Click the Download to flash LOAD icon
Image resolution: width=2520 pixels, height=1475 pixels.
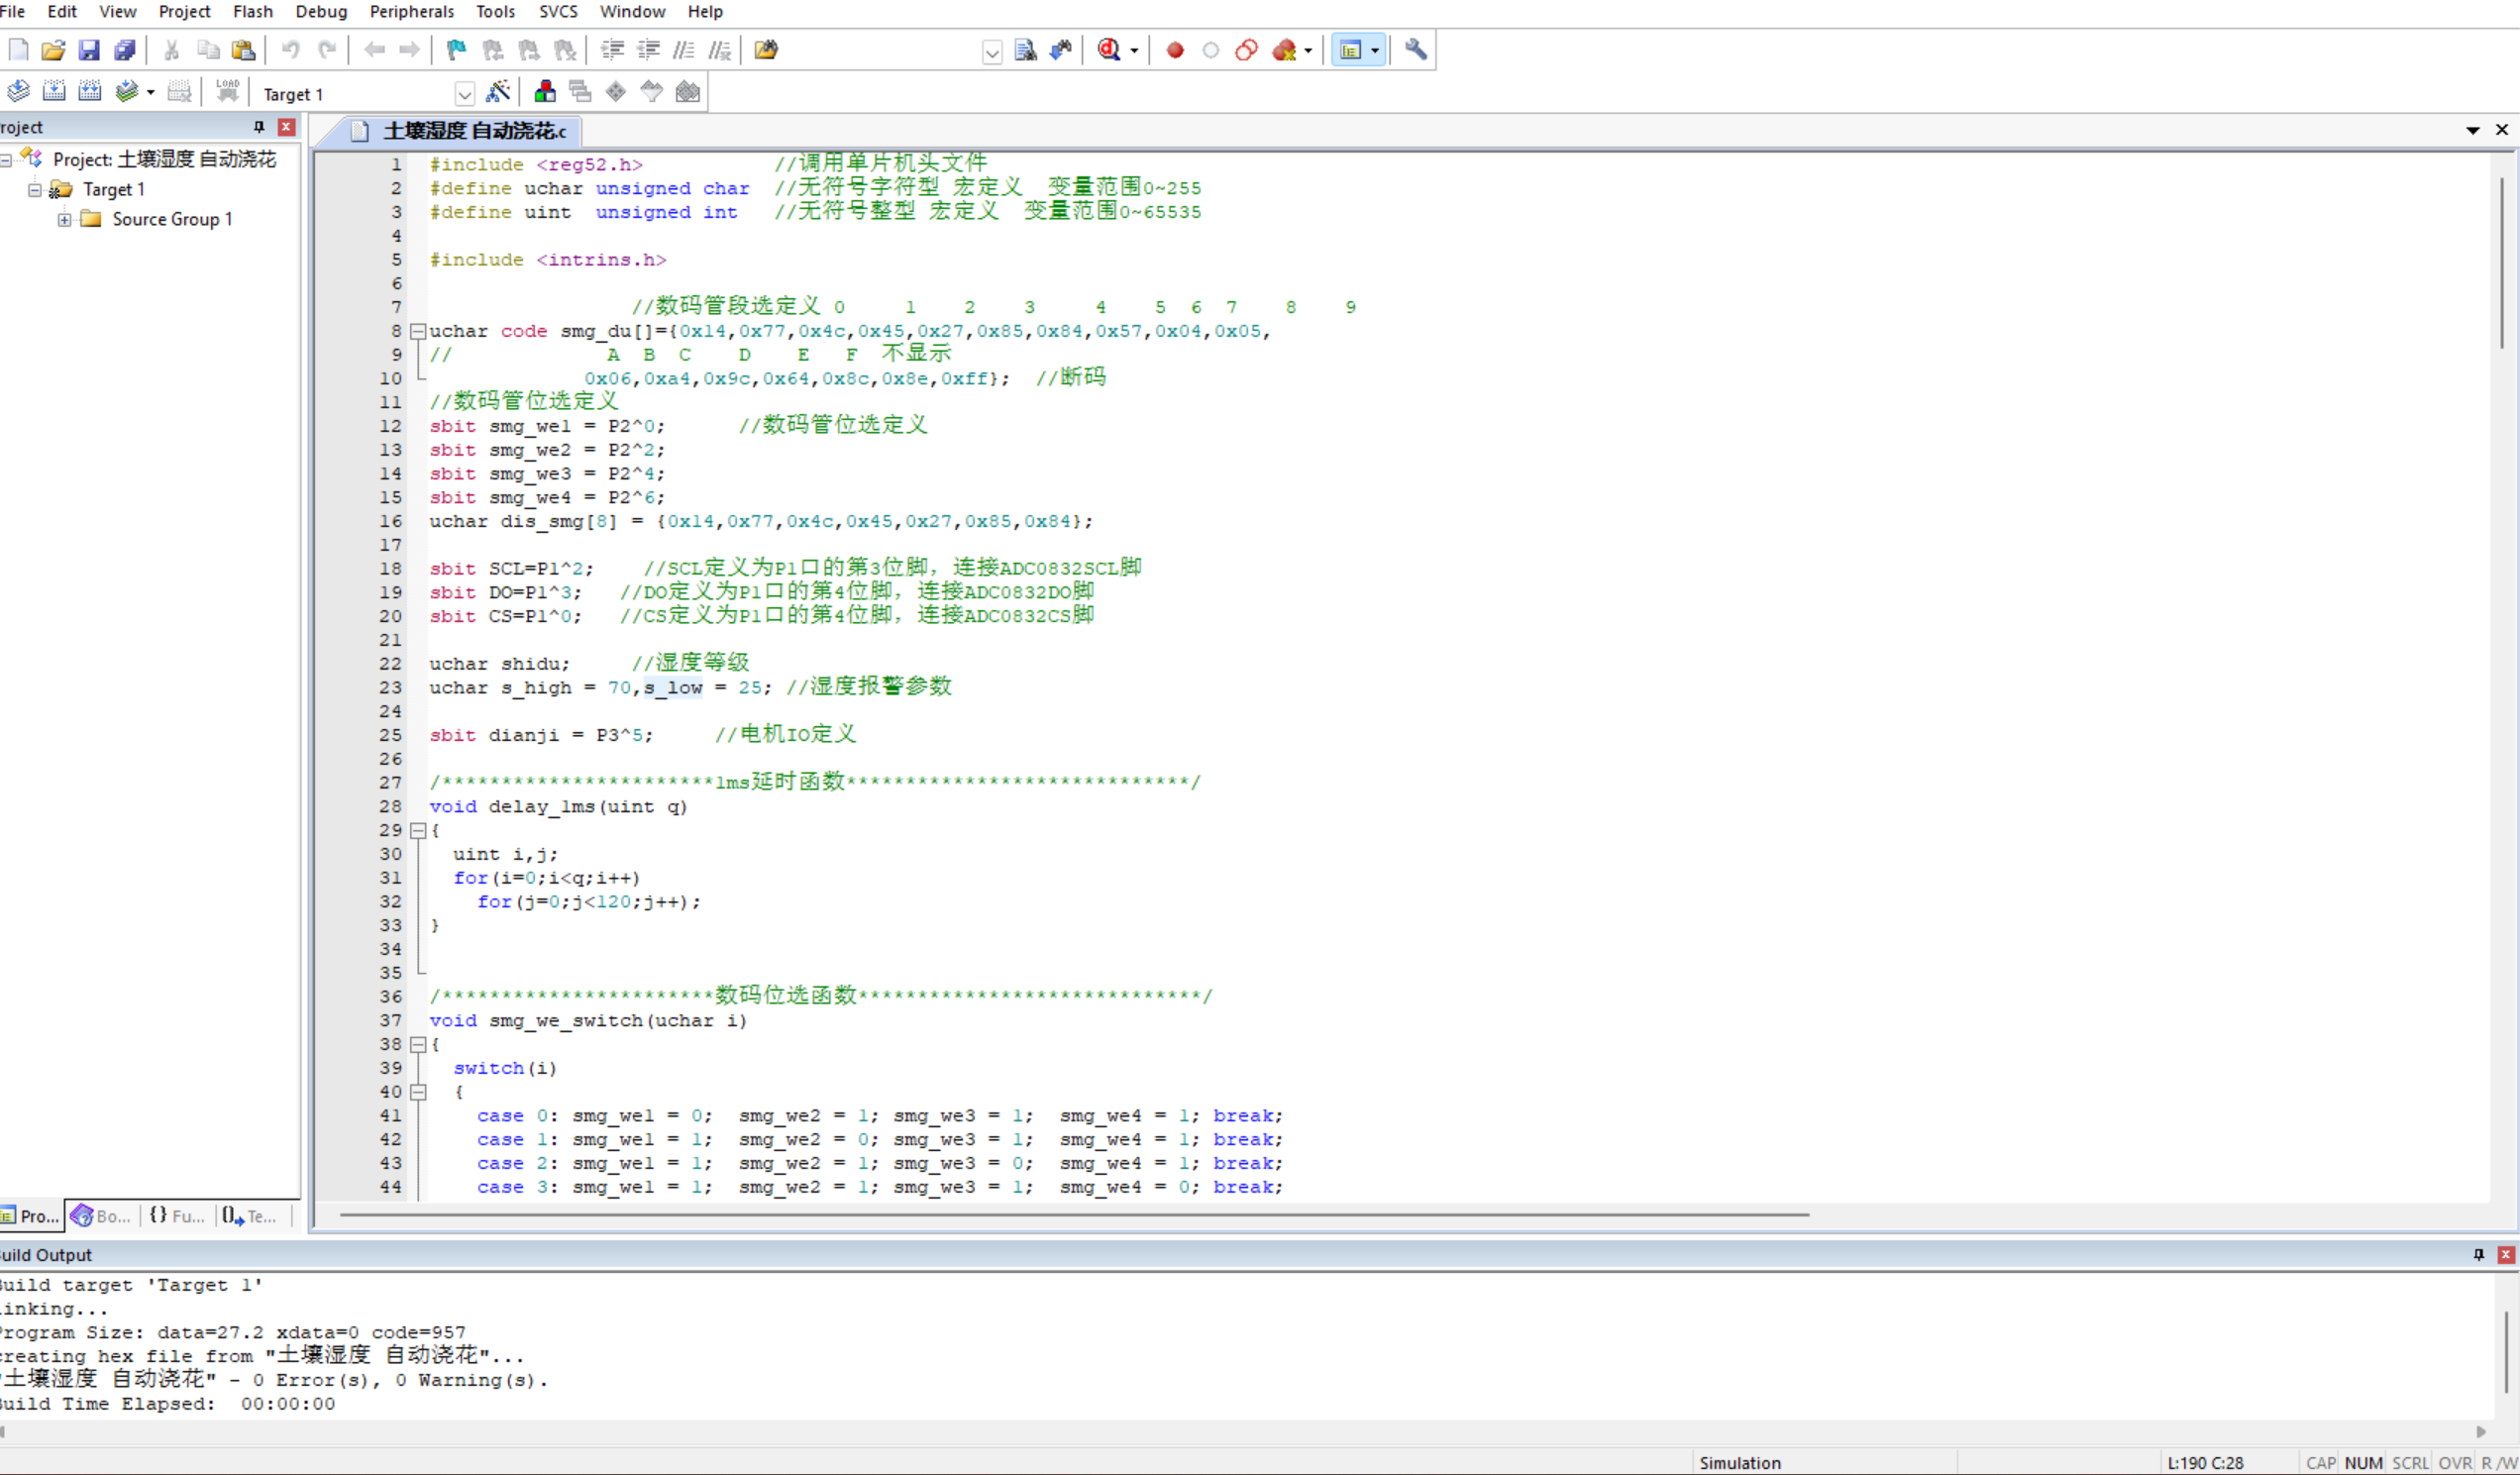click(x=228, y=92)
